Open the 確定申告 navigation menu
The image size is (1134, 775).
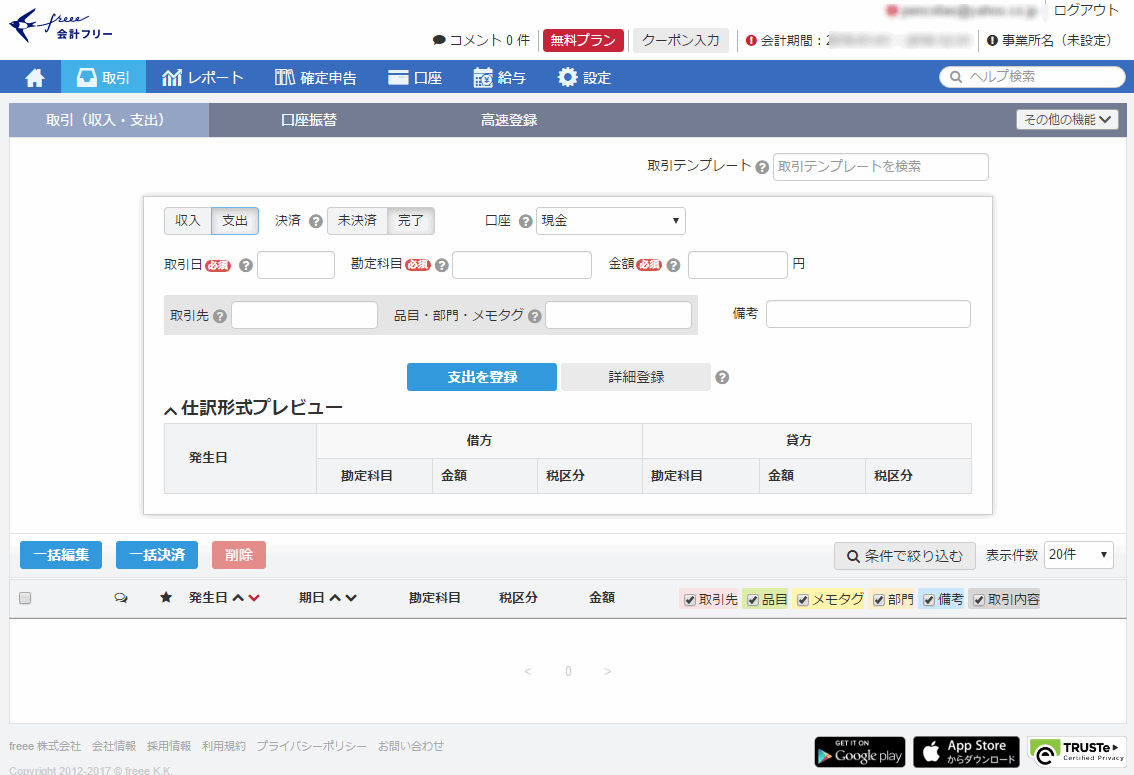[315, 77]
